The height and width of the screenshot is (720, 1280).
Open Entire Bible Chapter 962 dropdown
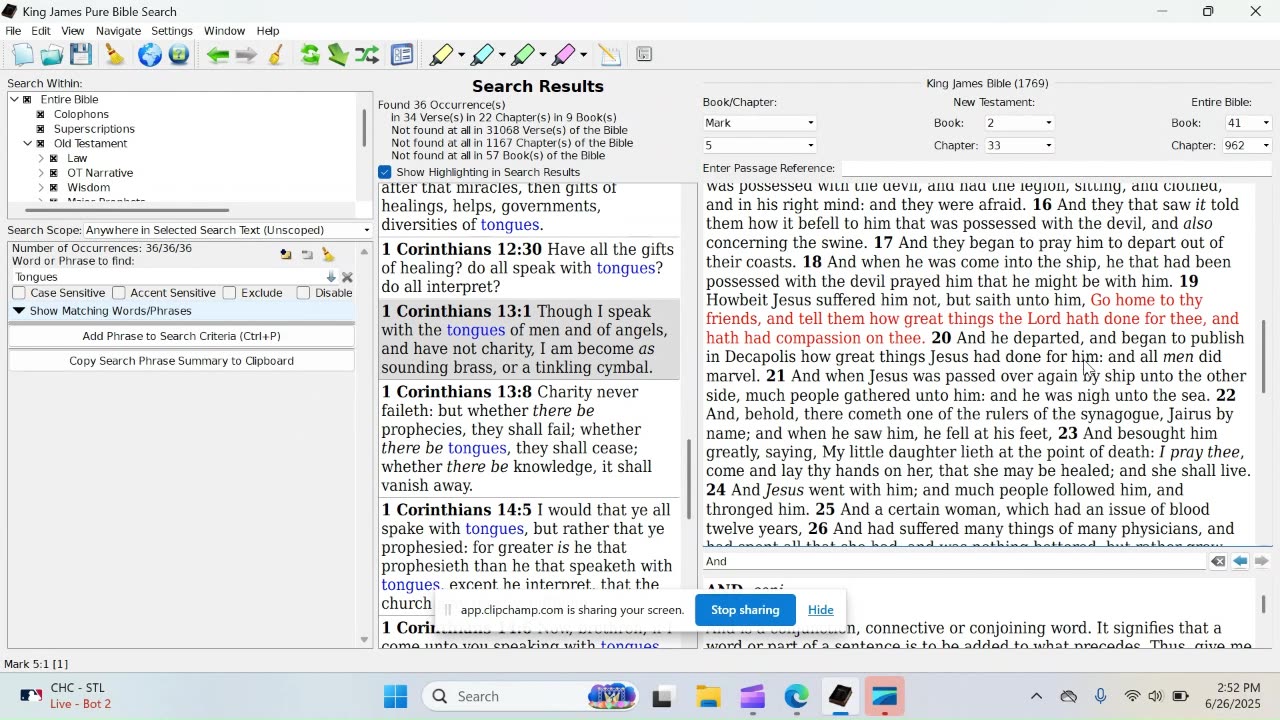(1247, 146)
